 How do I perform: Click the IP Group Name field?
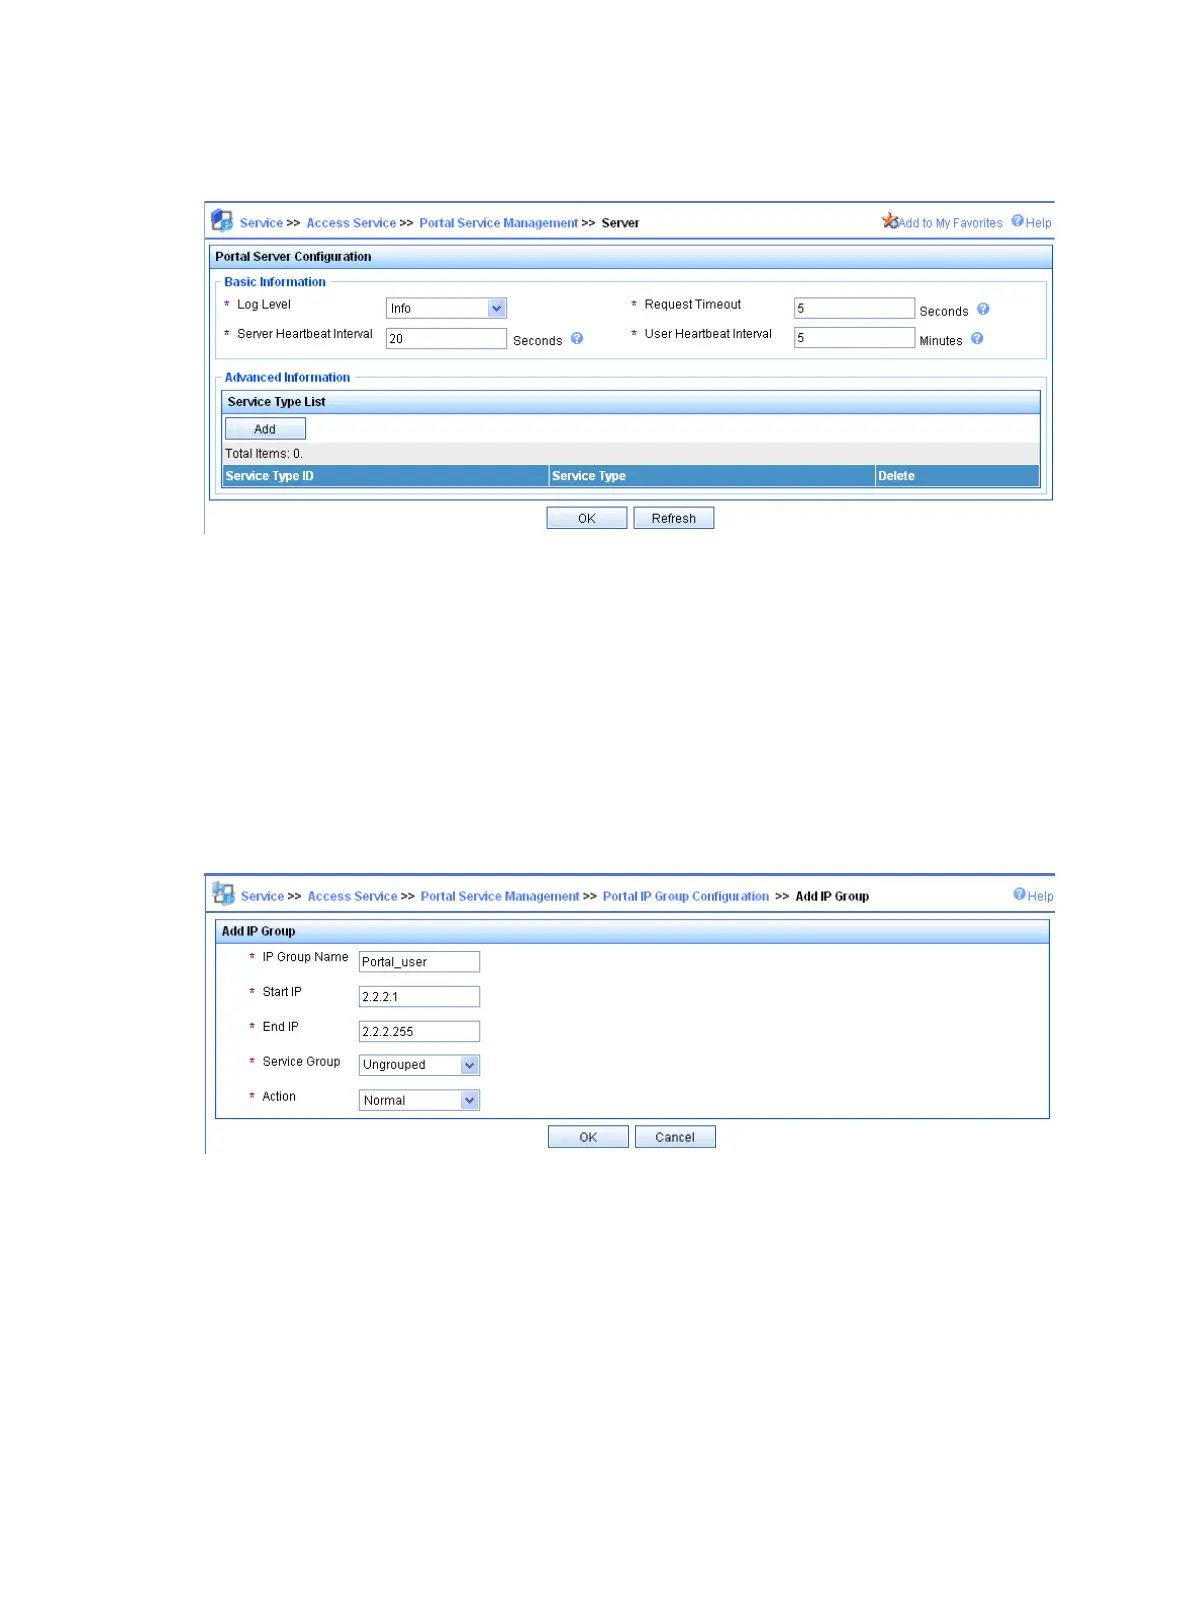click(419, 961)
